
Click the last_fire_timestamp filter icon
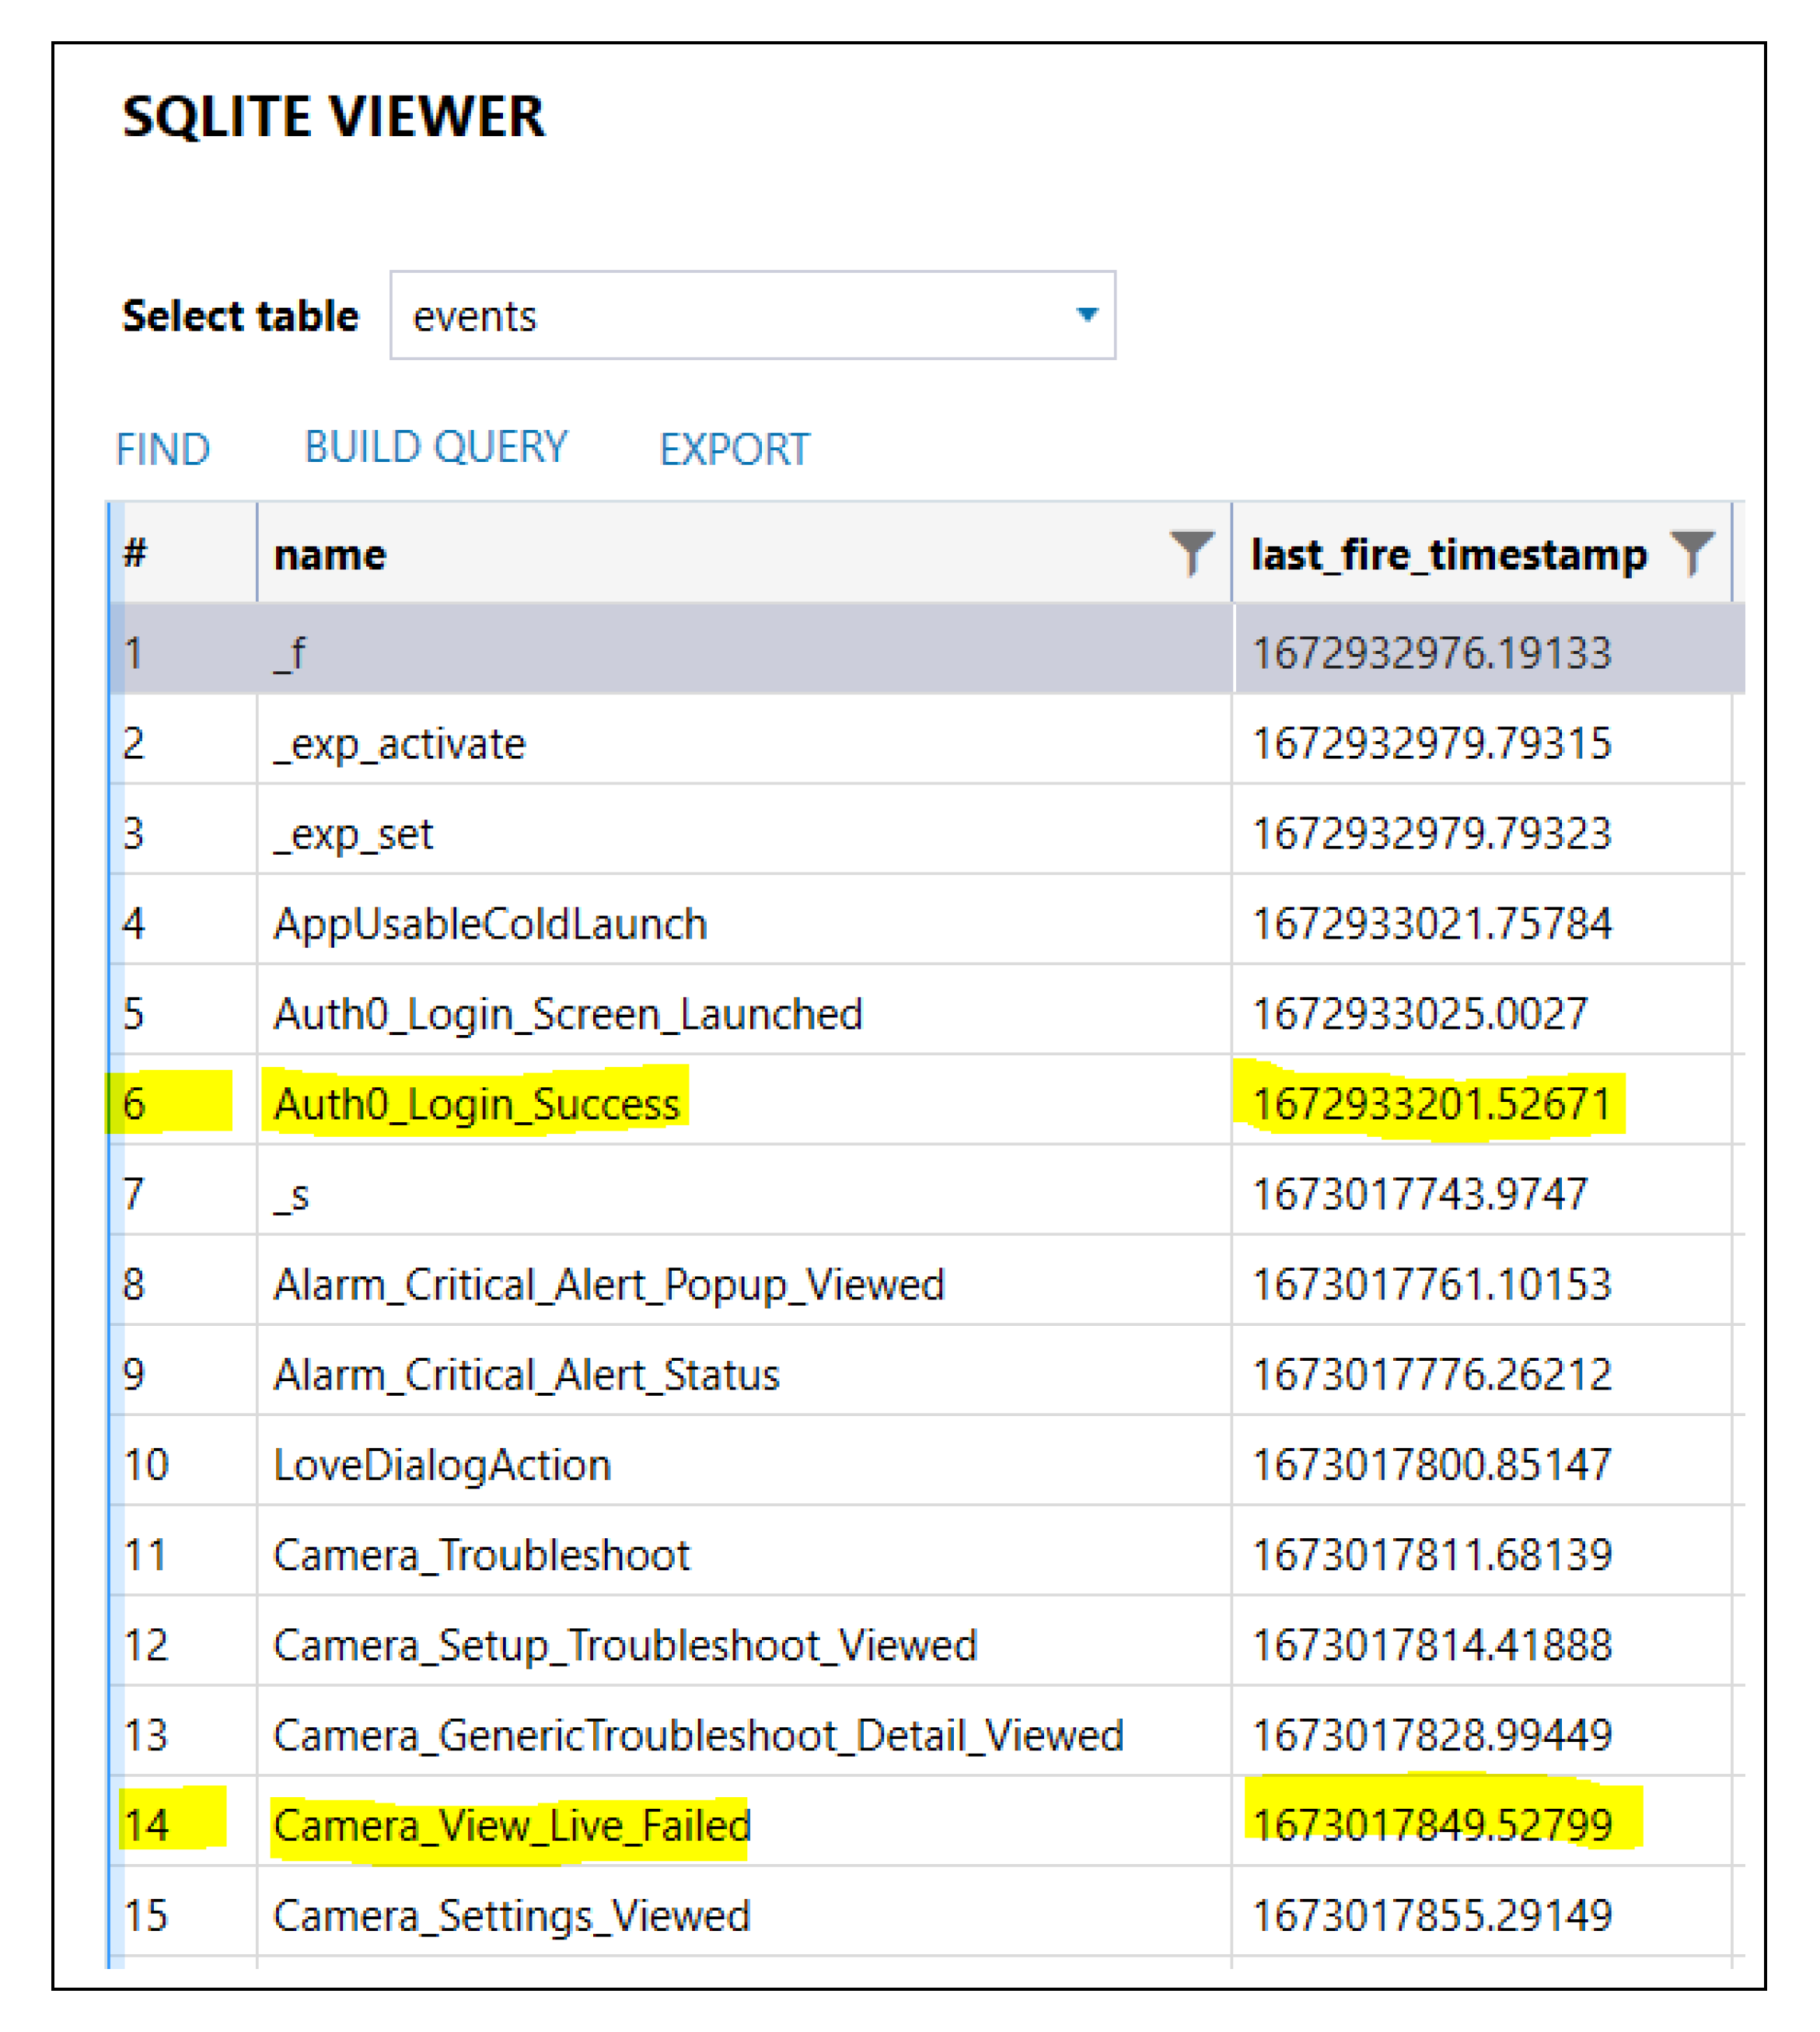[1692, 553]
